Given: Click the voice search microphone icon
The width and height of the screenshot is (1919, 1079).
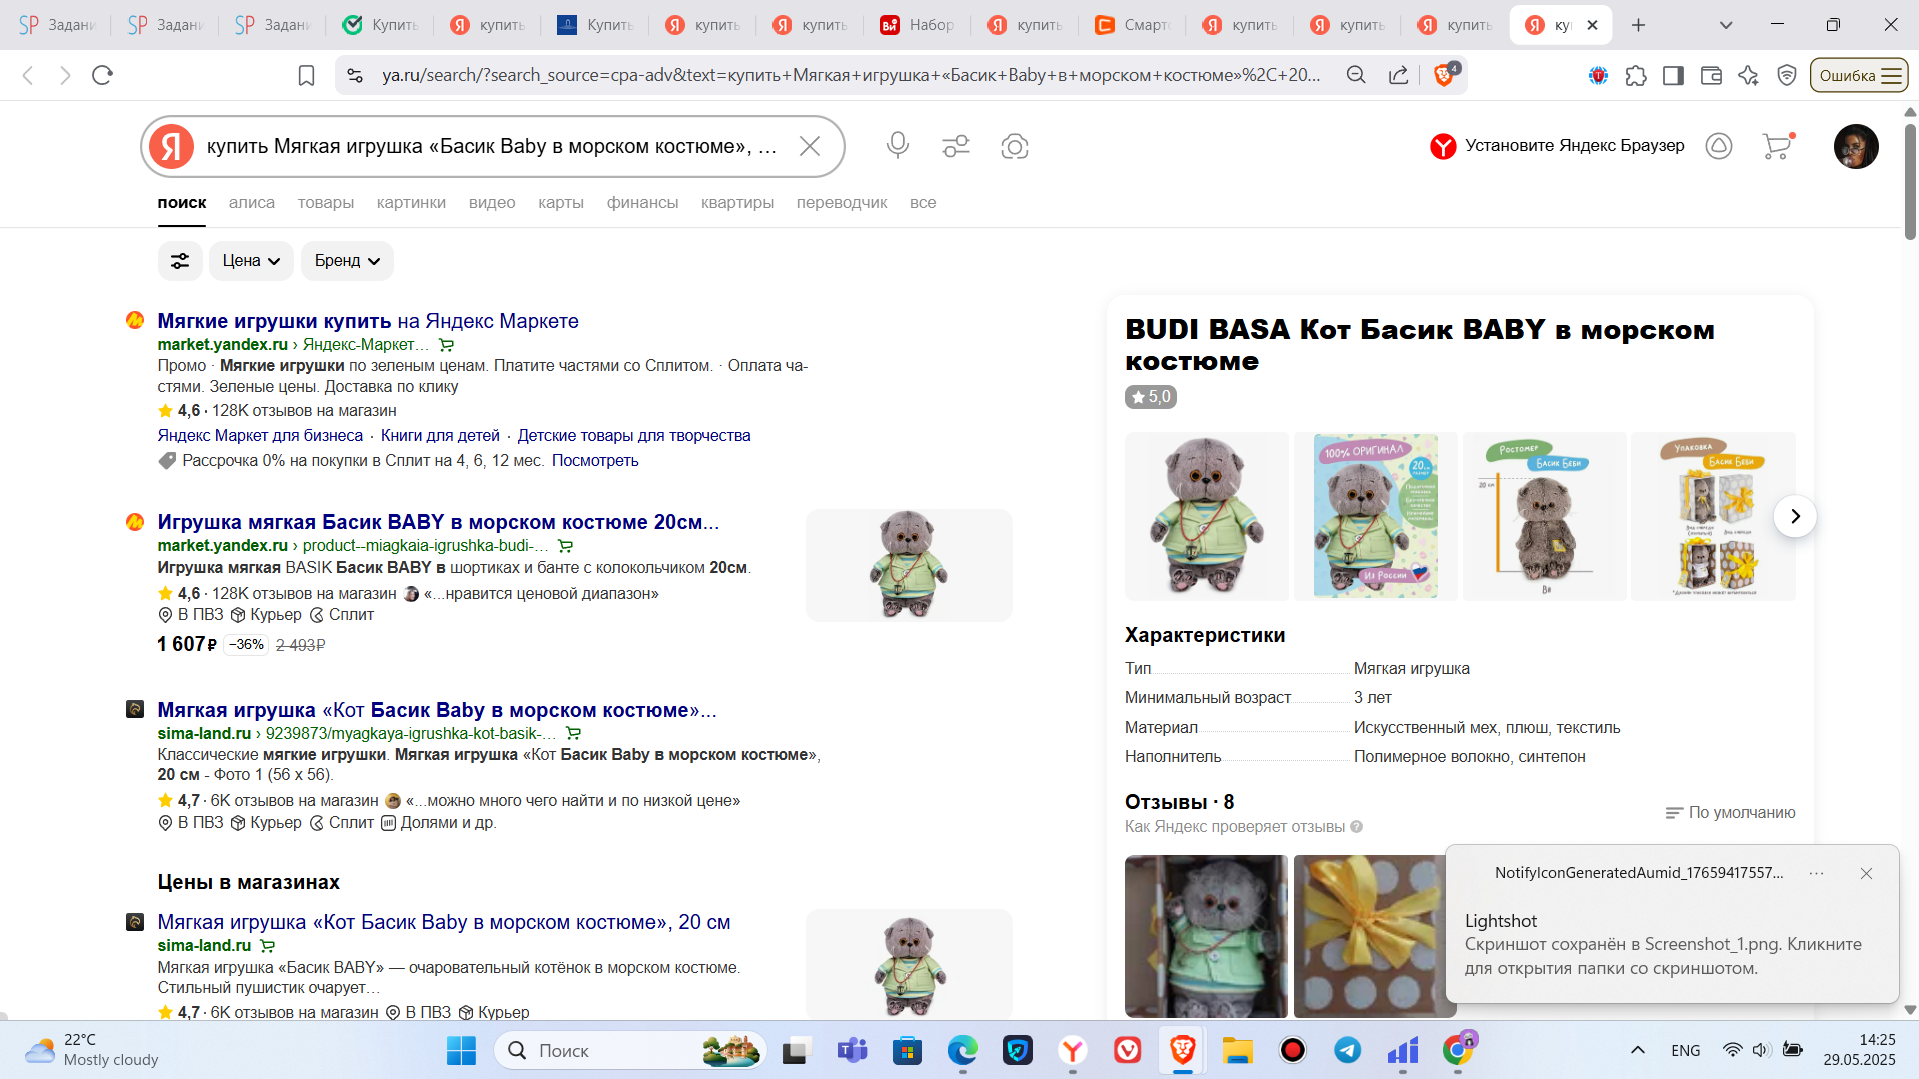Looking at the screenshot, I should [x=897, y=146].
